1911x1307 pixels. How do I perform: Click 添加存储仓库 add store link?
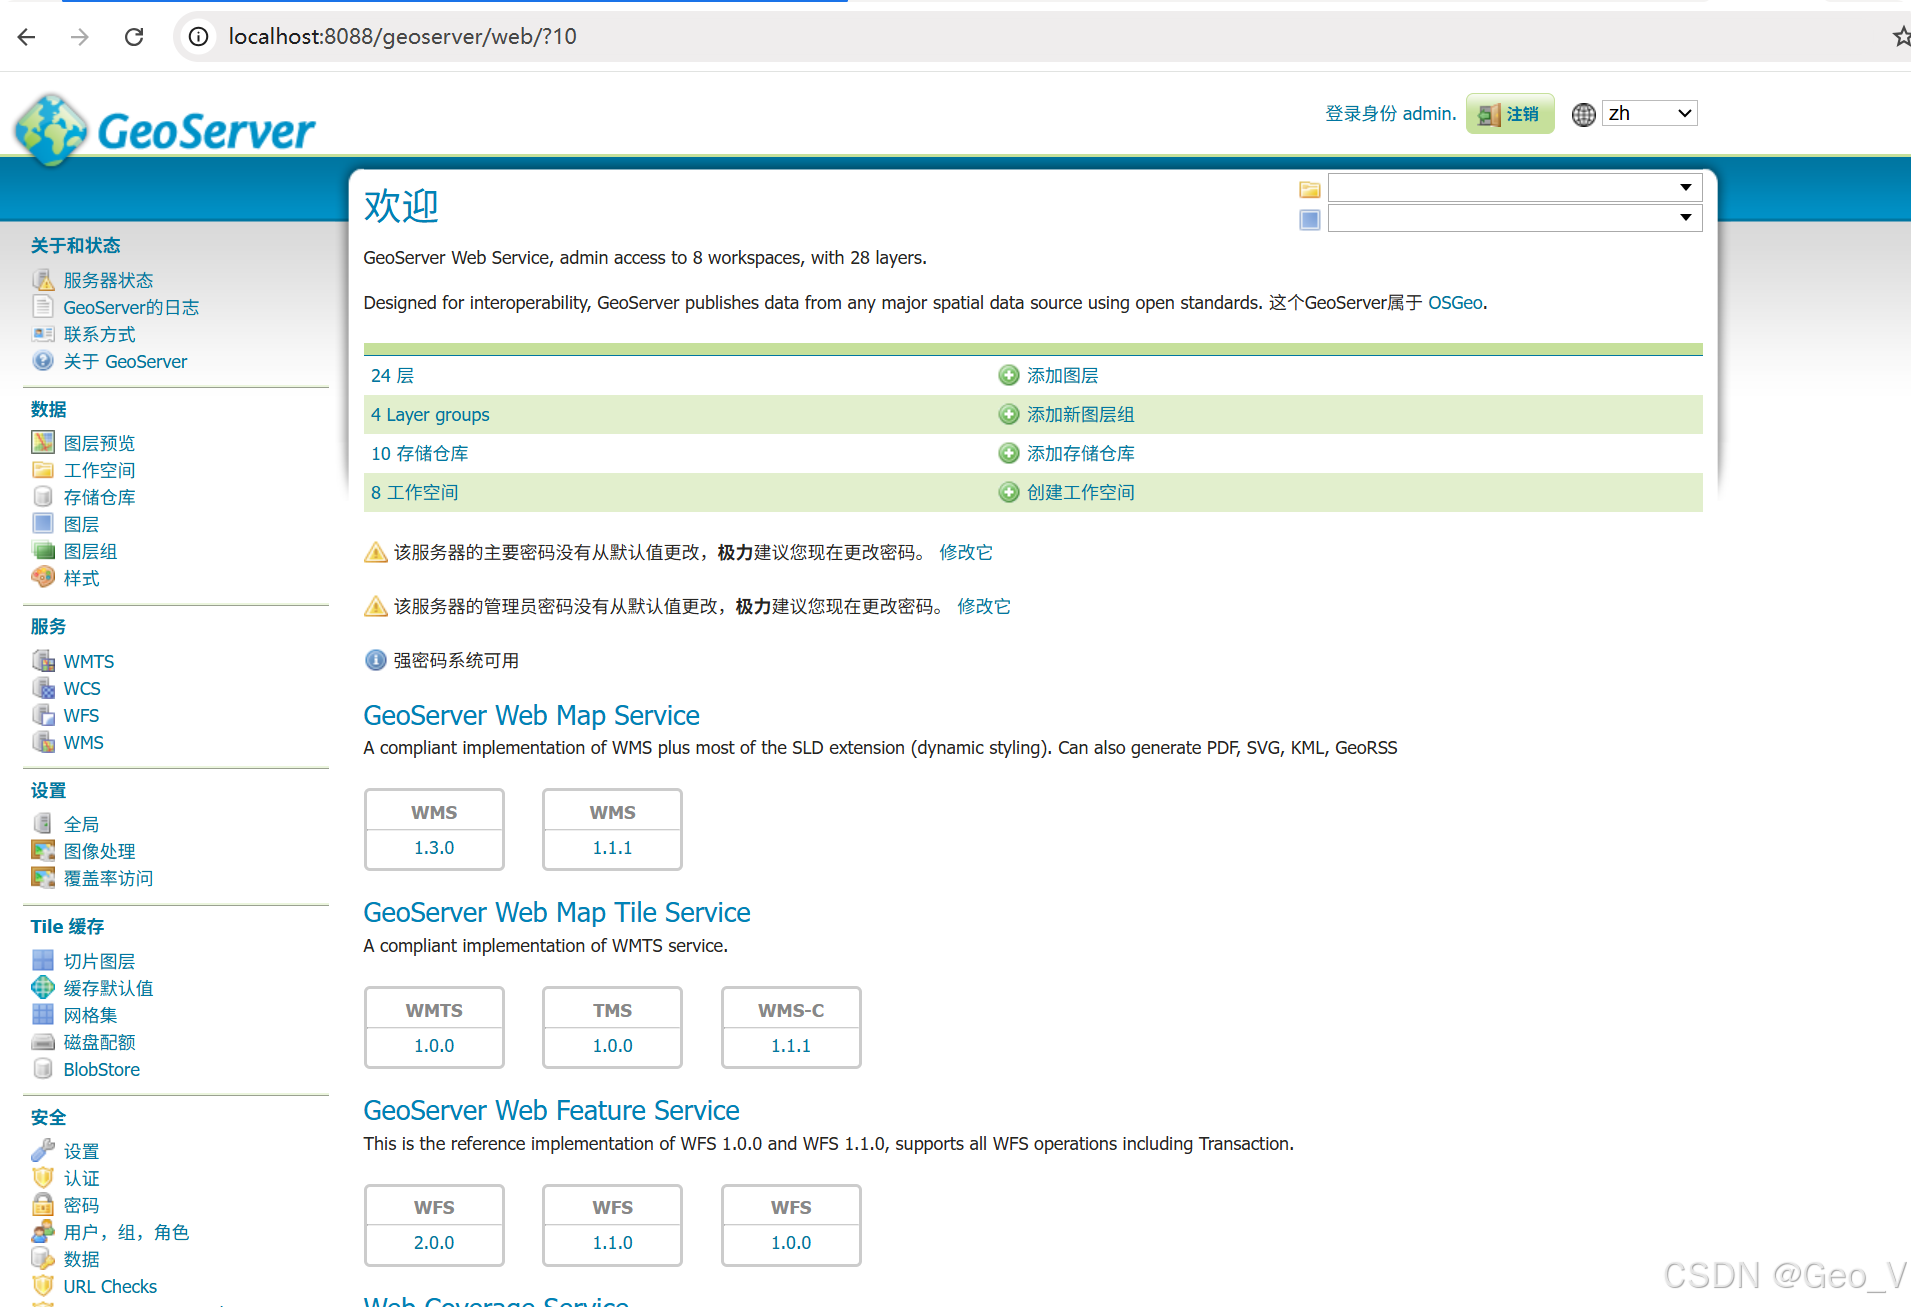point(1080,453)
